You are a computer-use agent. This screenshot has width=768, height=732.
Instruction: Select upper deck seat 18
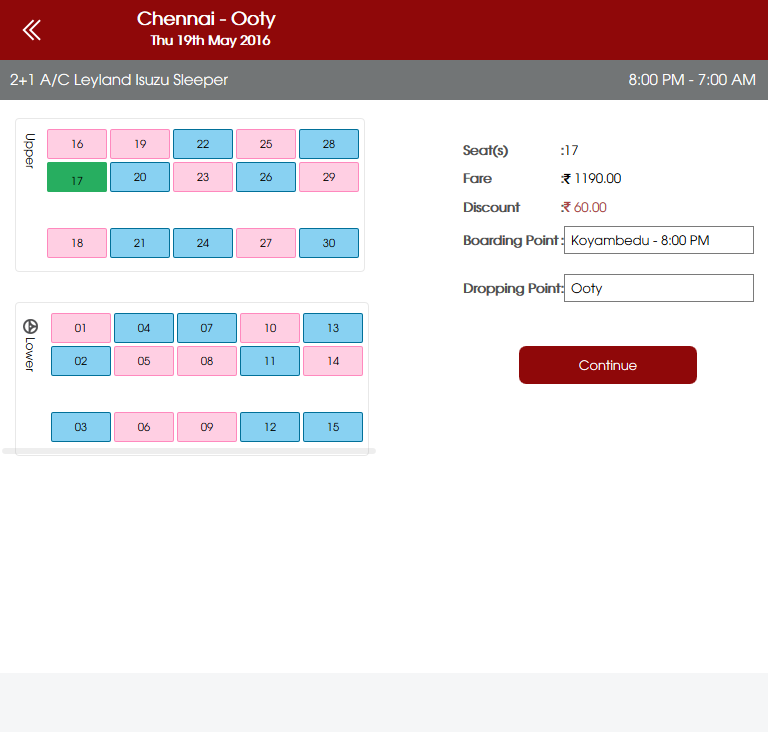(x=77, y=243)
